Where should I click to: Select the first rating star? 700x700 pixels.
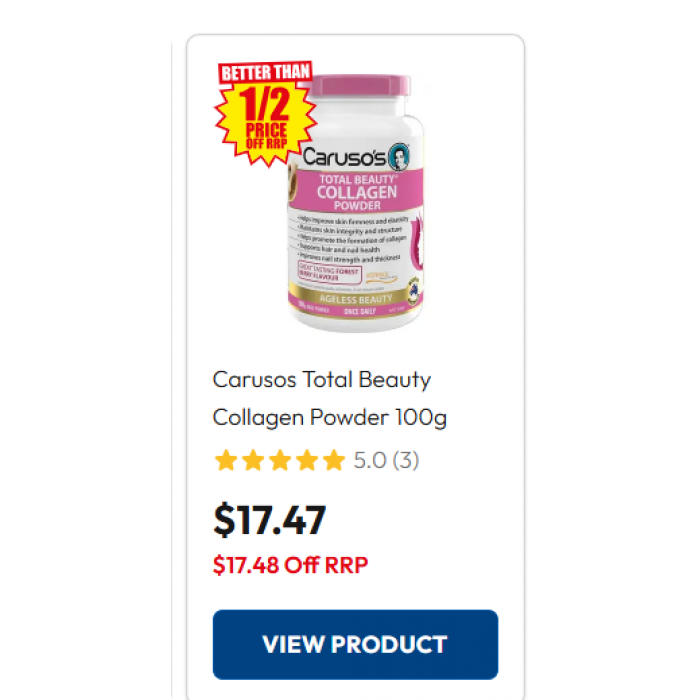point(226,460)
